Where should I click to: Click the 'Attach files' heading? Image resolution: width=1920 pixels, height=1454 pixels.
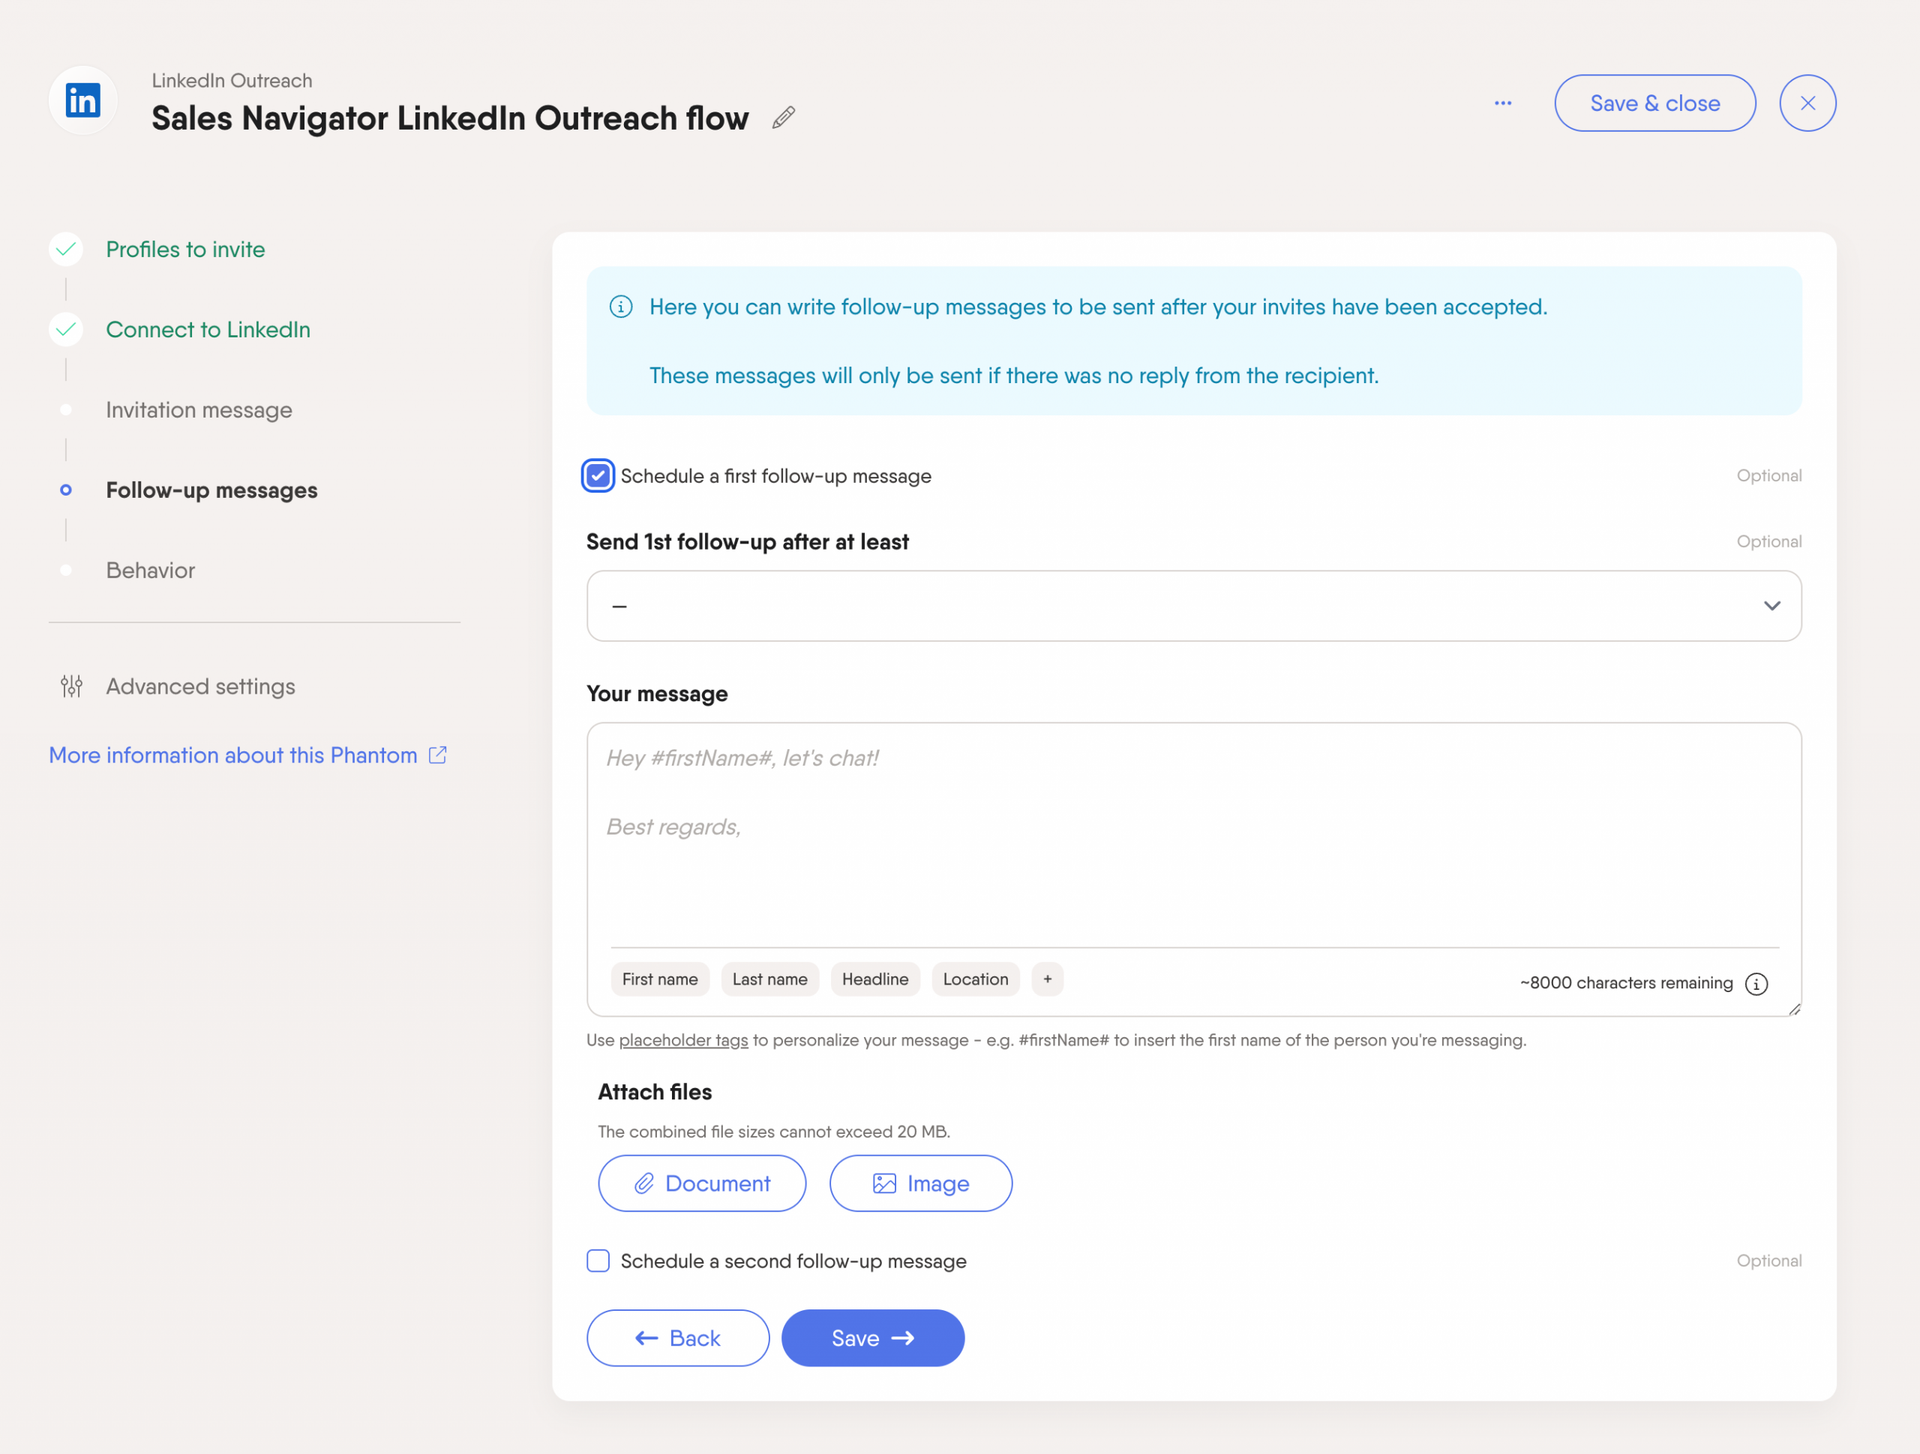pyautogui.click(x=655, y=1092)
